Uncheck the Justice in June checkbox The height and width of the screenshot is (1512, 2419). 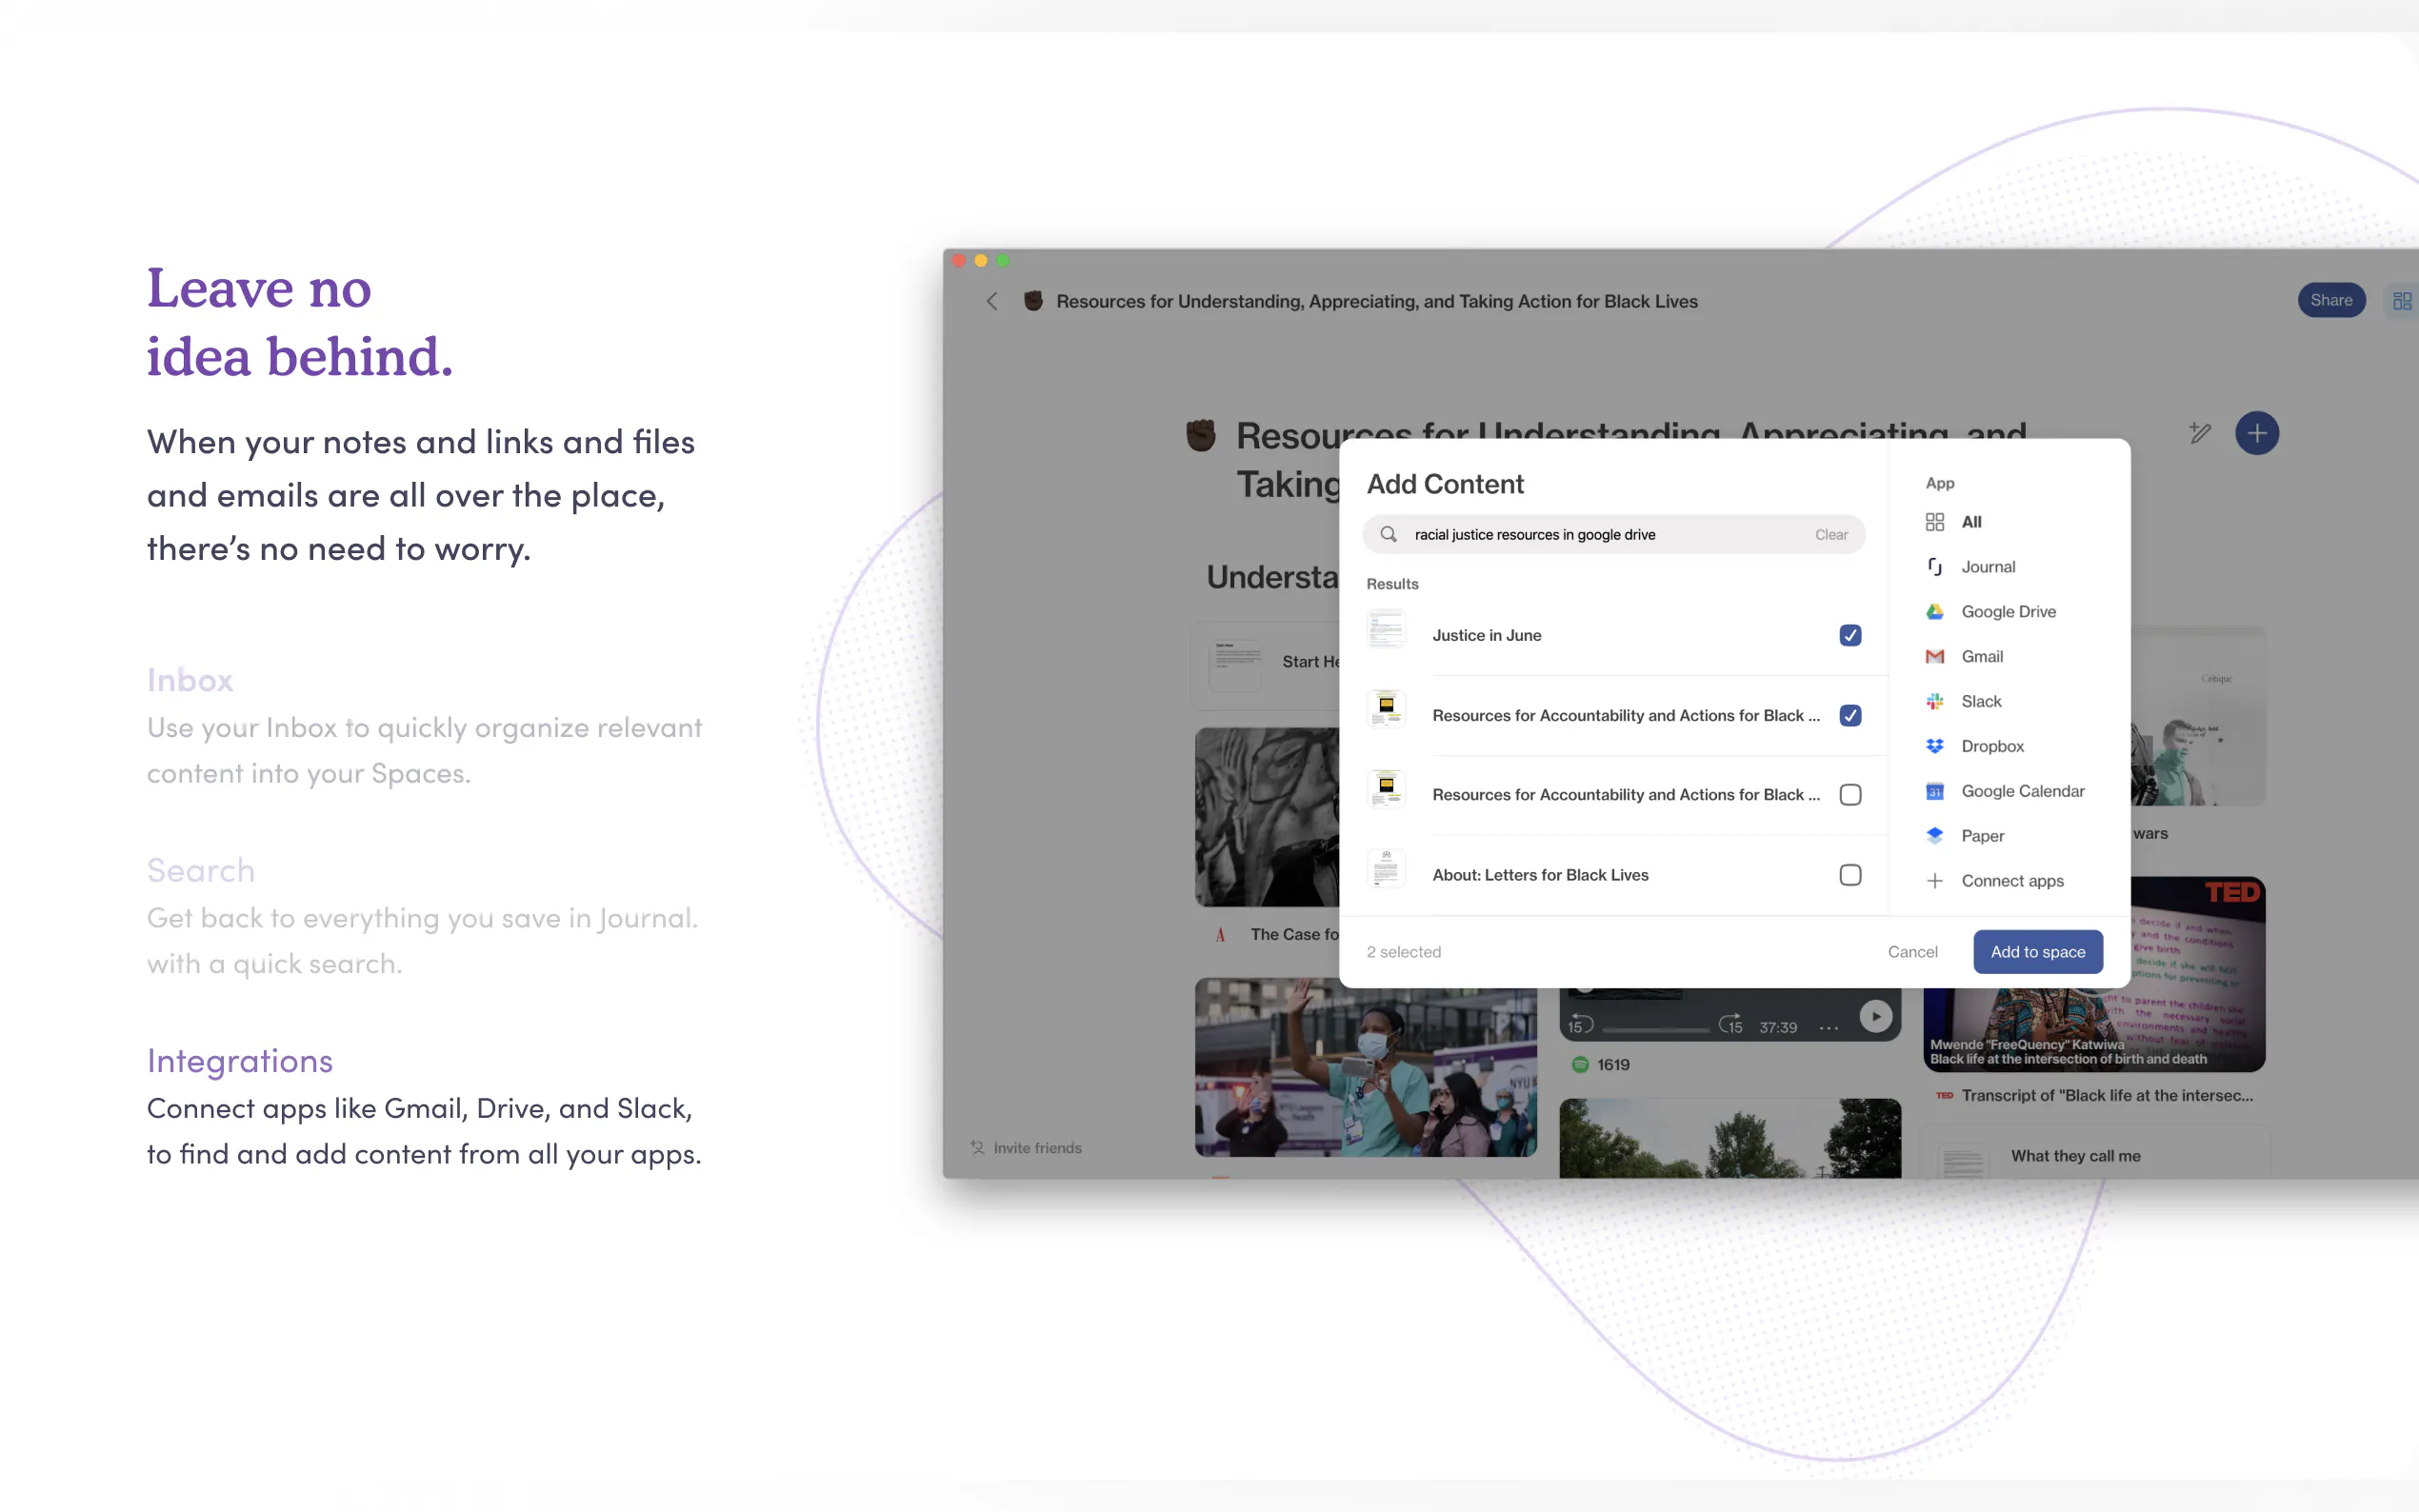tap(1850, 635)
